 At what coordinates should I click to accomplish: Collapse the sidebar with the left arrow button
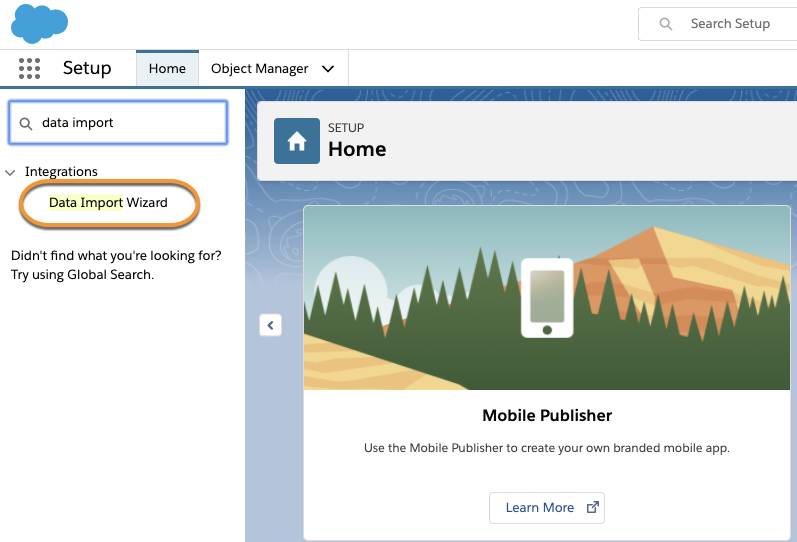270,325
